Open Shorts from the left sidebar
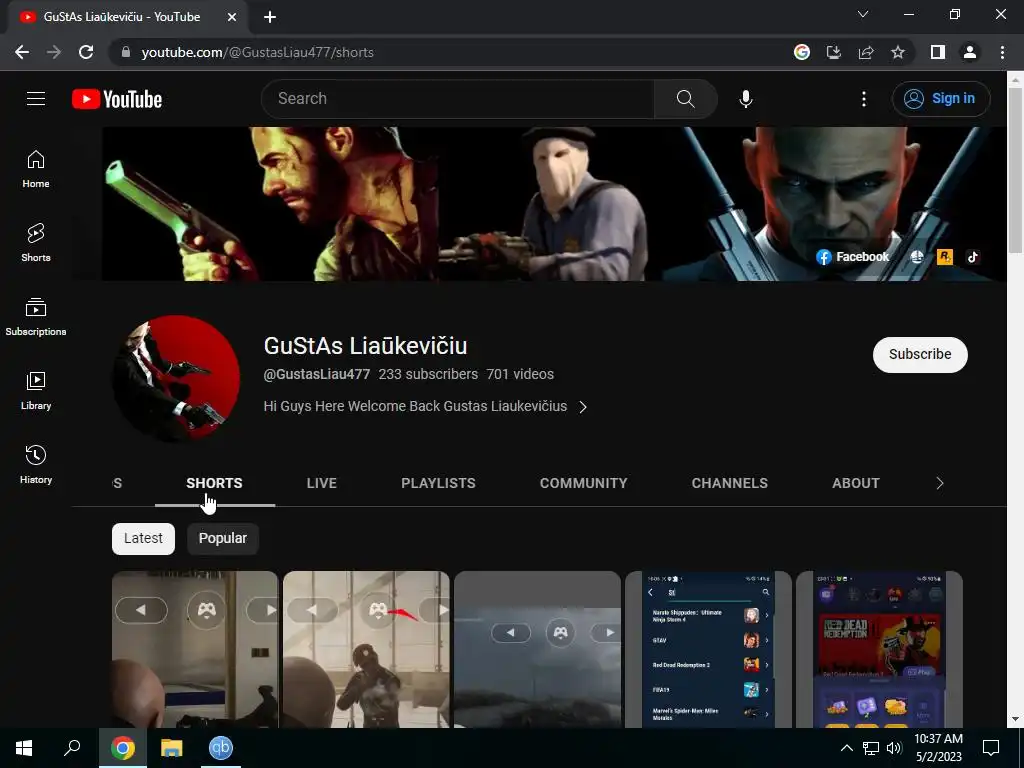The height and width of the screenshot is (768, 1024). (36, 243)
